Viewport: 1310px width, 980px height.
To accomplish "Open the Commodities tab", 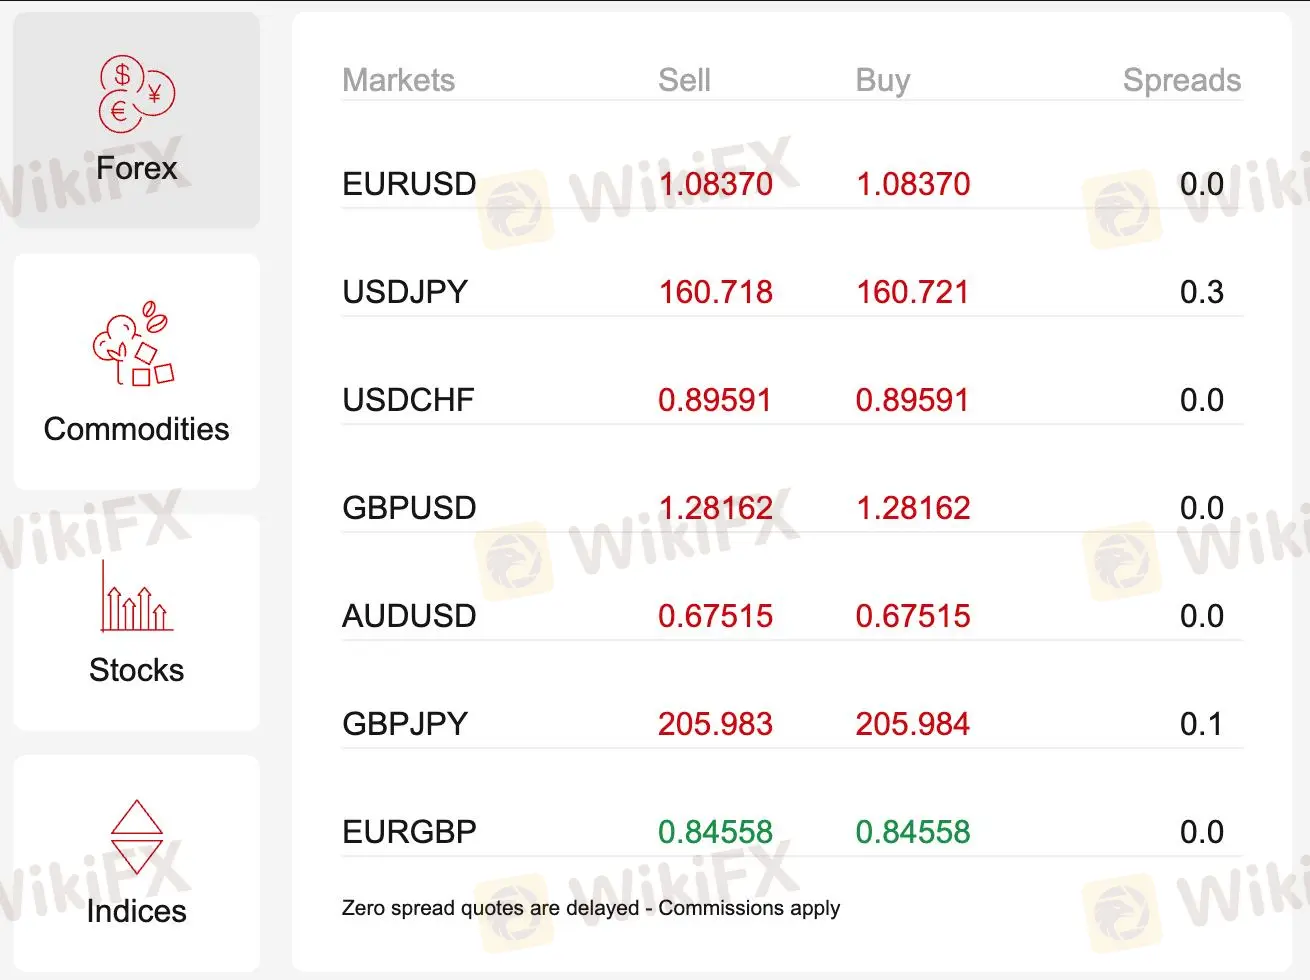I will (137, 429).
